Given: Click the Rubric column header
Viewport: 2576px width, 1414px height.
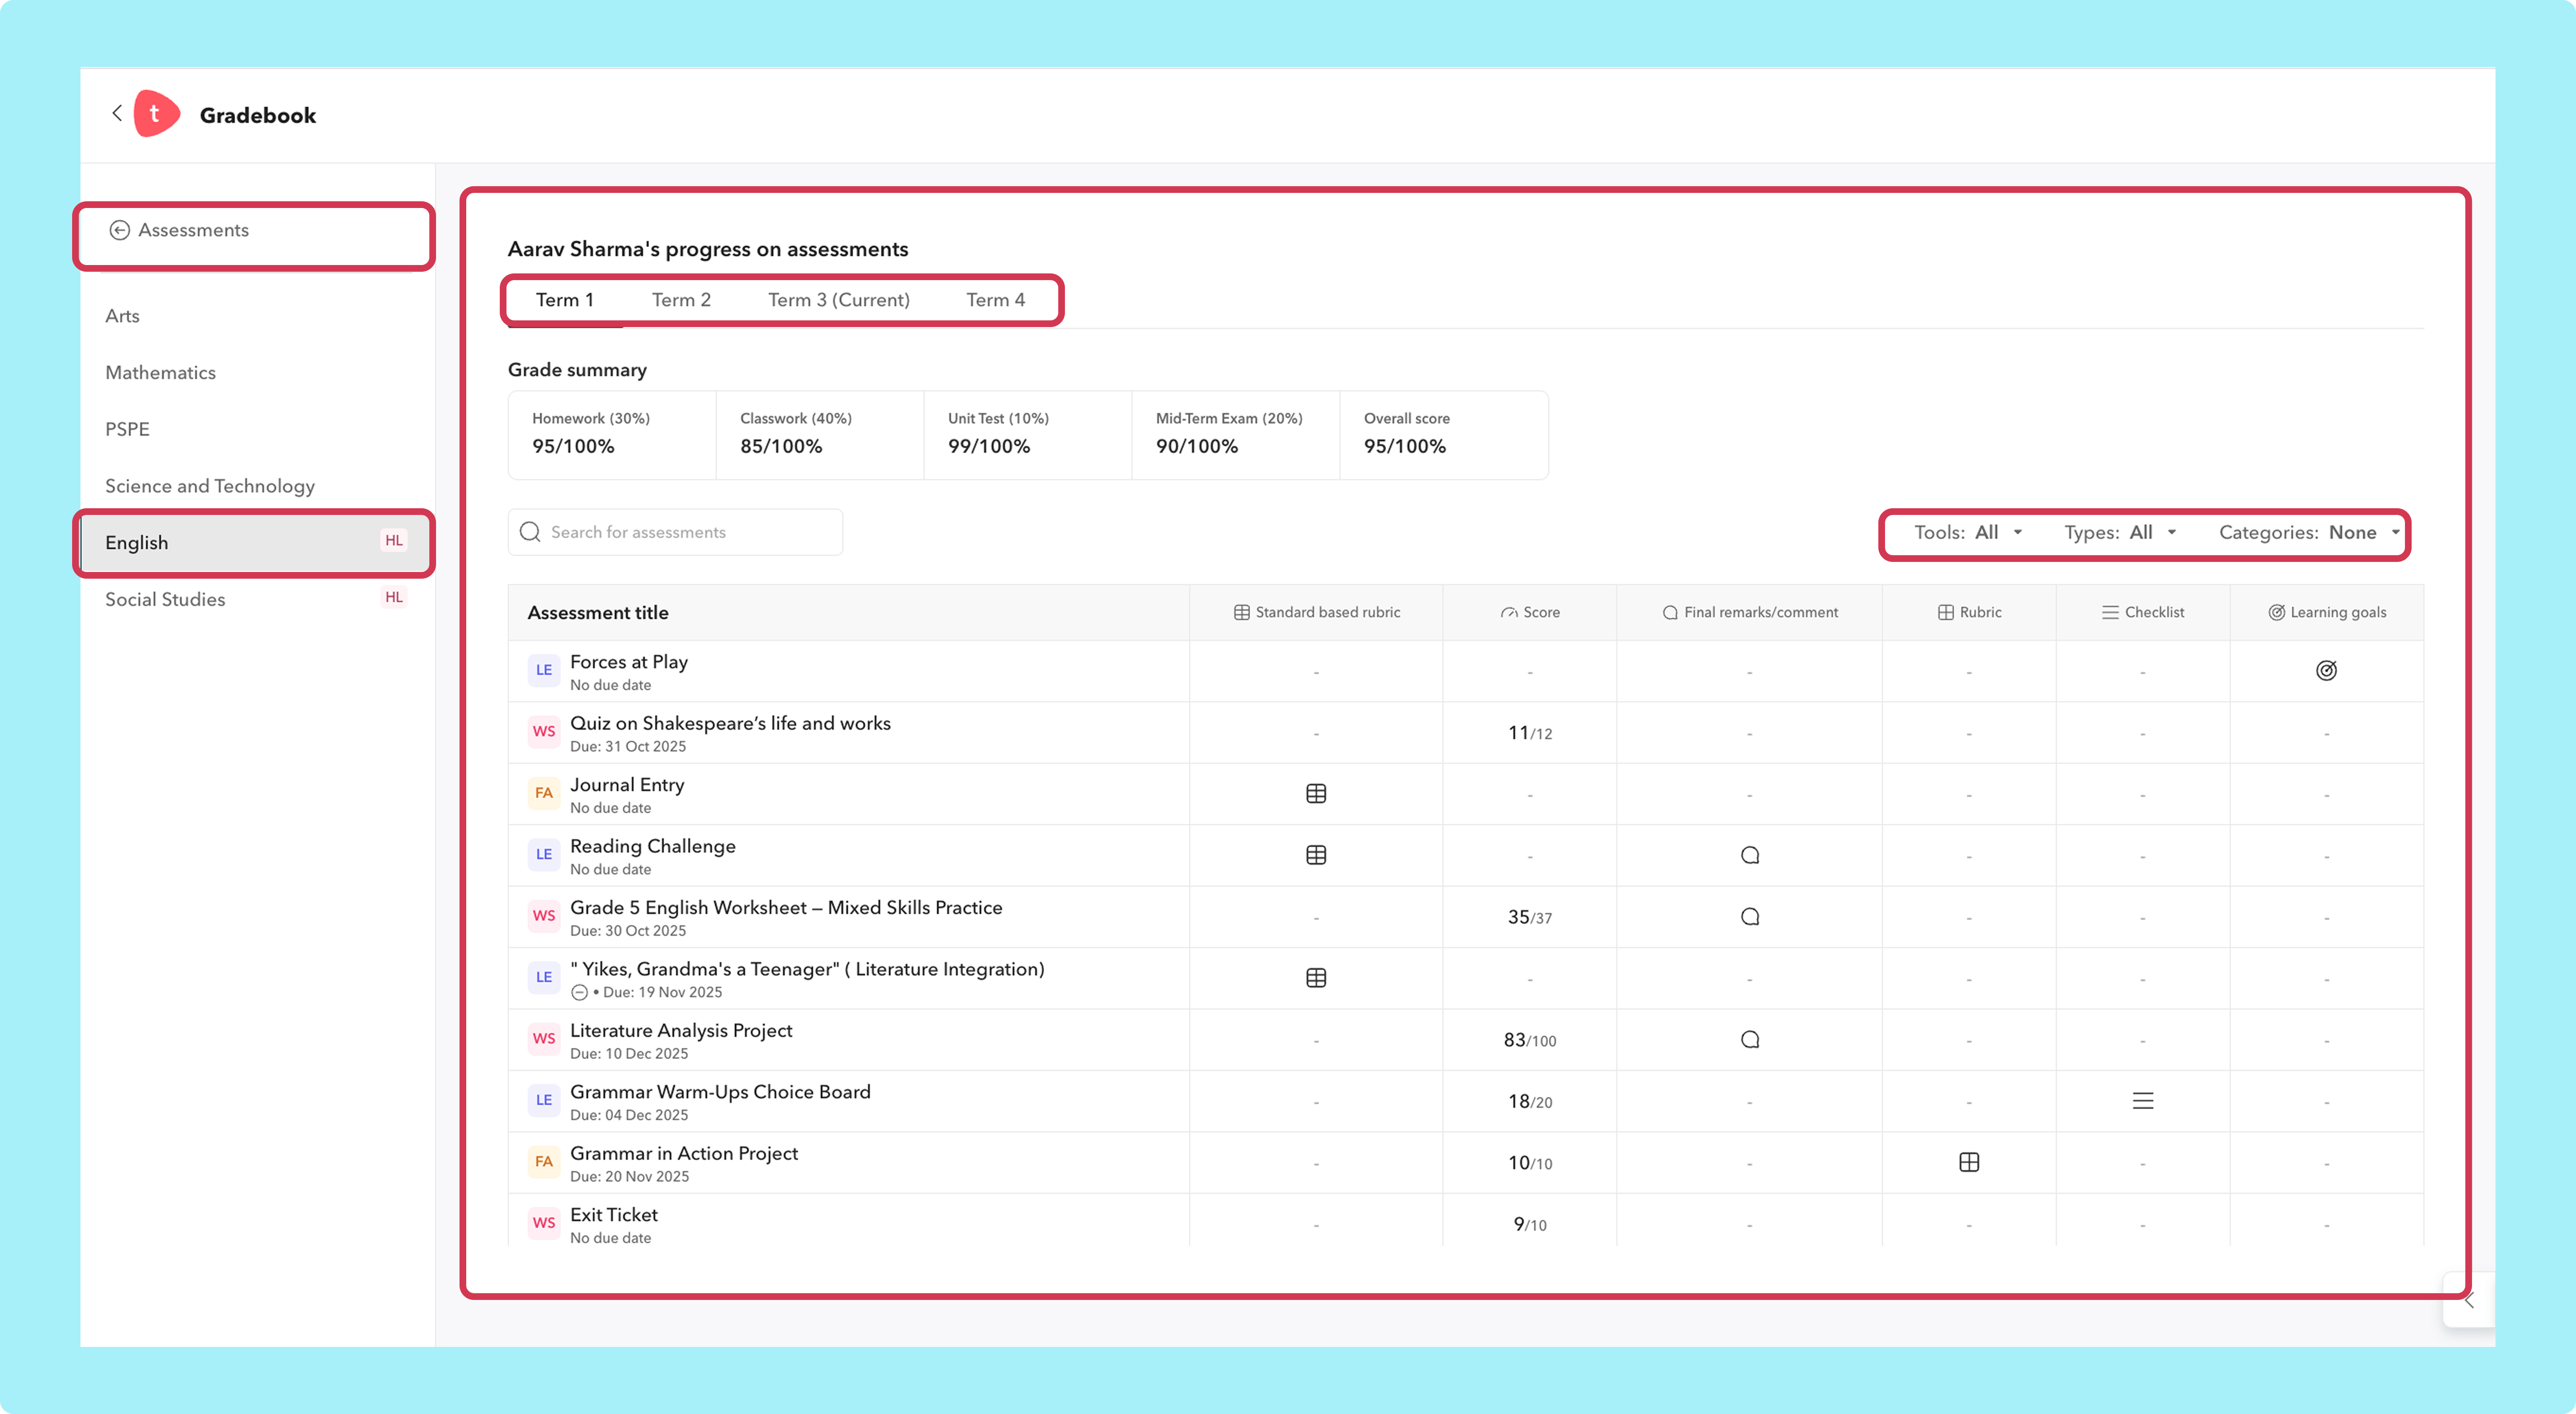Looking at the screenshot, I should point(1969,612).
